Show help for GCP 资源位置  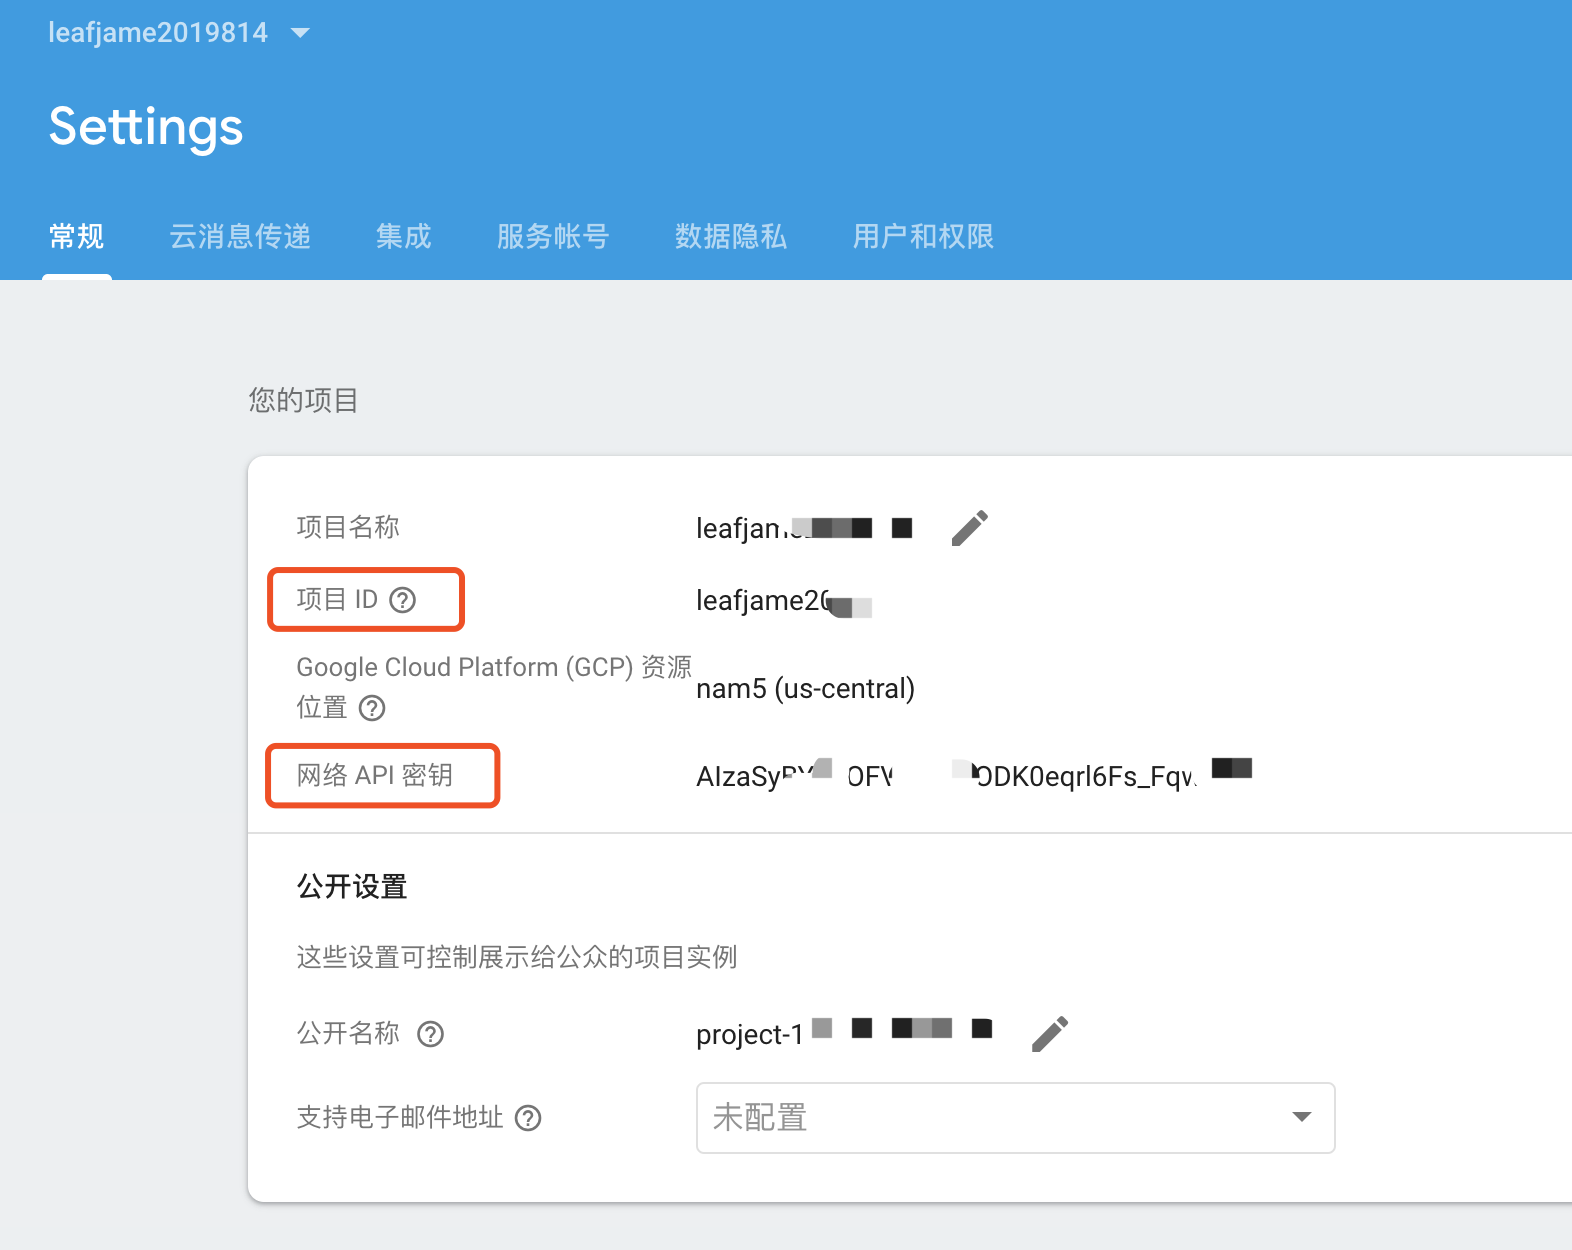(372, 708)
